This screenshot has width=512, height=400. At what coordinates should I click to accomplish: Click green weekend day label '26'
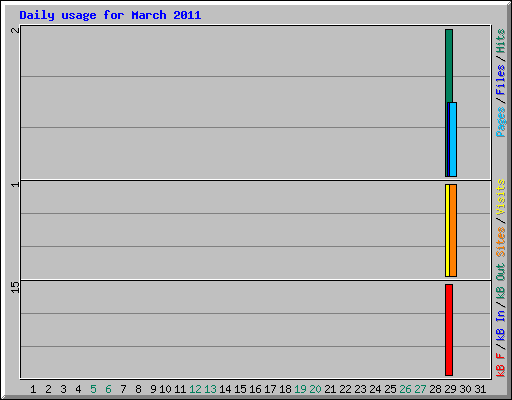tap(405, 389)
